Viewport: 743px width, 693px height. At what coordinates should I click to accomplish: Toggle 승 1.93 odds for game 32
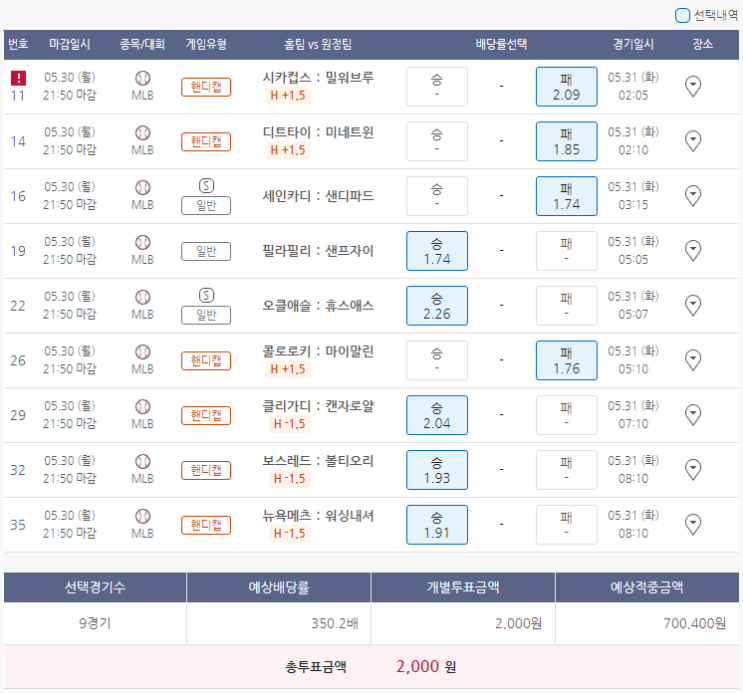[x=437, y=470]
